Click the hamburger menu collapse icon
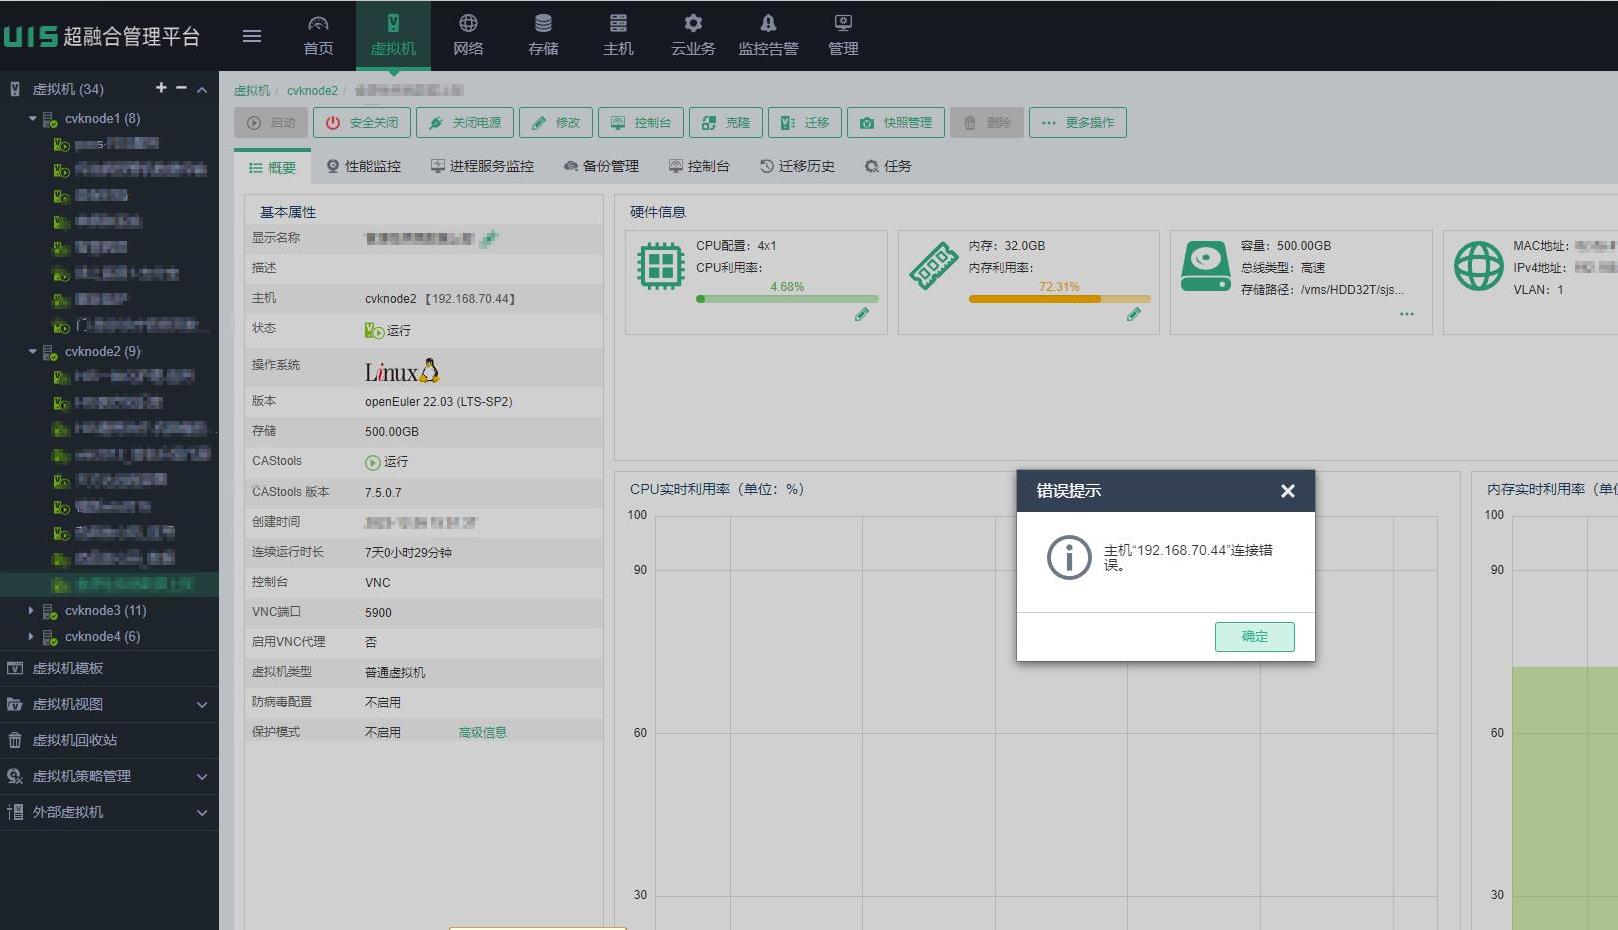Screen dimensions: 1618x930 tap(252, 36)
